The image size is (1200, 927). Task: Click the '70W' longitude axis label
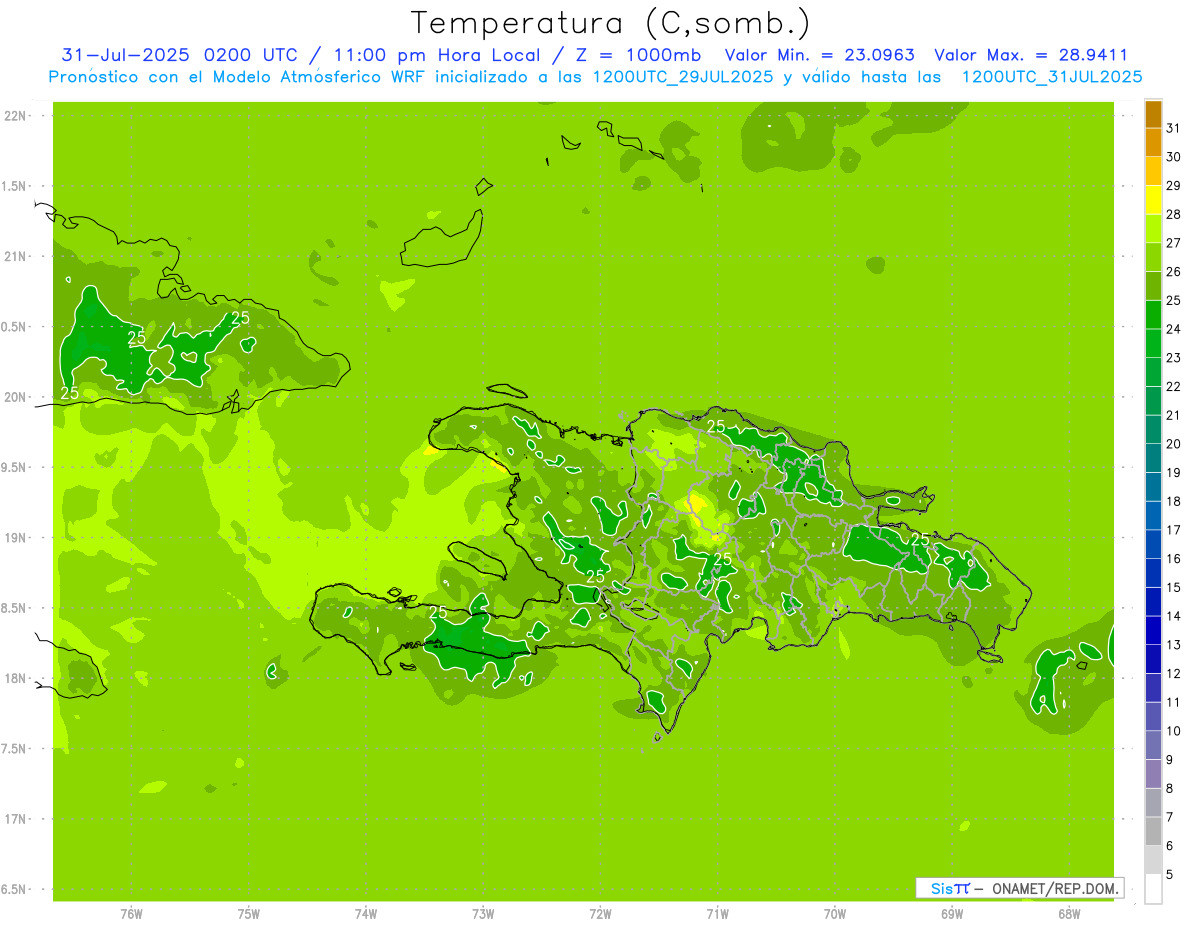click(x=835, y=914)
